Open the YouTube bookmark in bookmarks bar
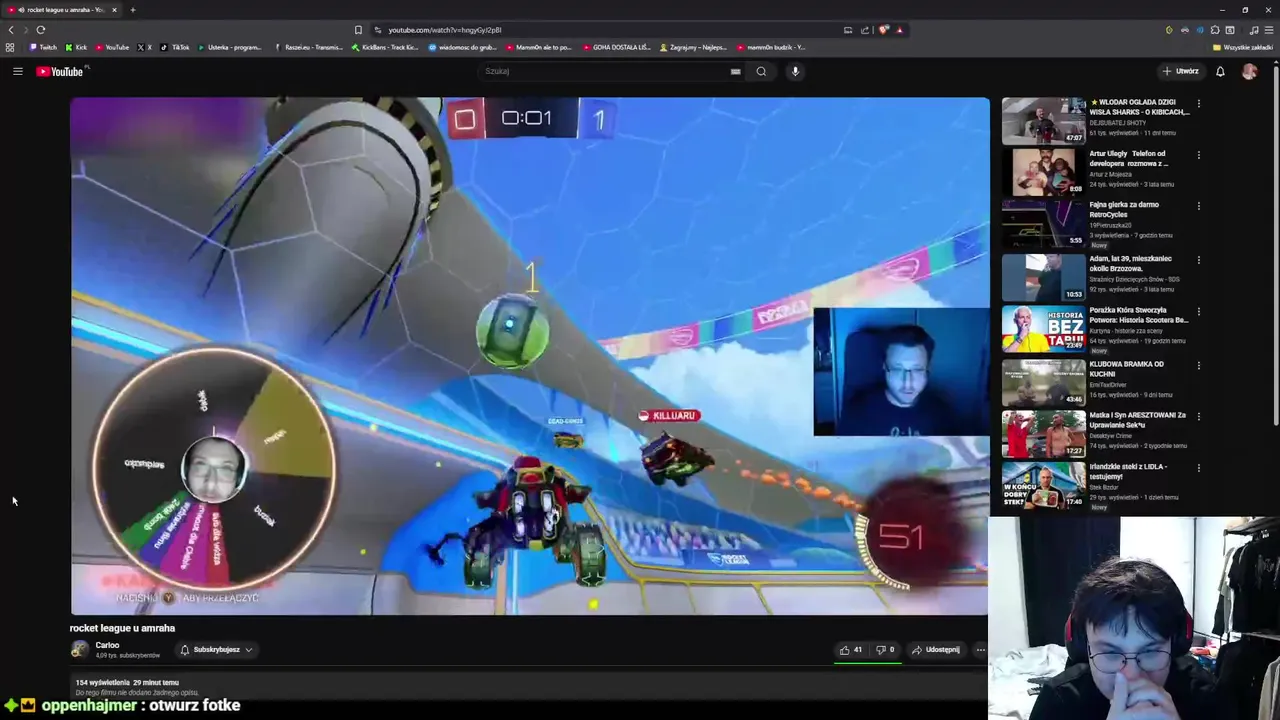 pyautogui.click(x=112, y=47)
